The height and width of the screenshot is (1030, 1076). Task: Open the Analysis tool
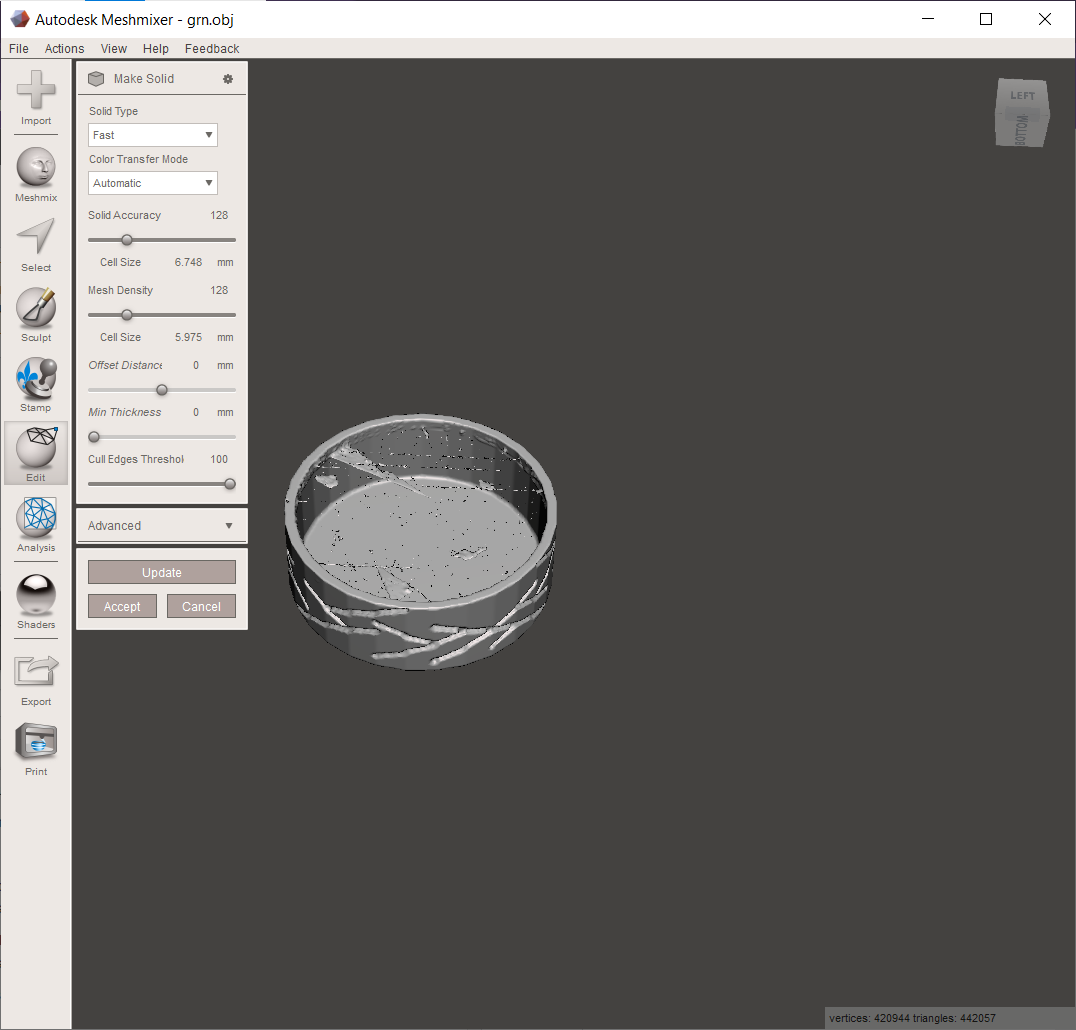(36, 525)
